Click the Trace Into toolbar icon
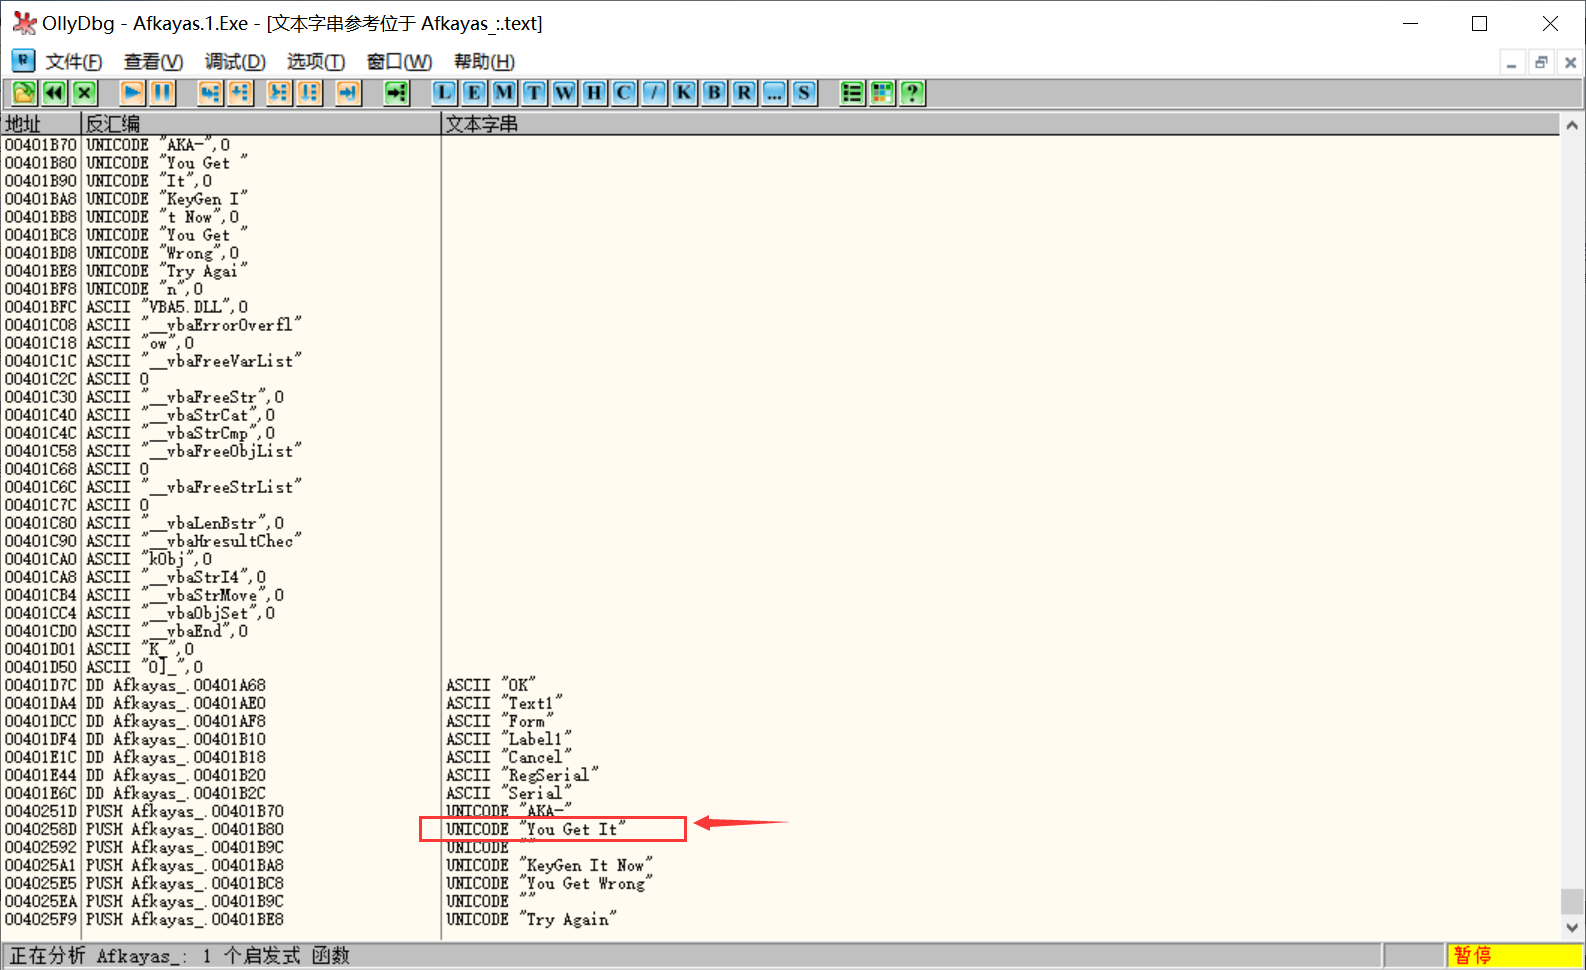The image size is (1586, 970). coord(279,93)
